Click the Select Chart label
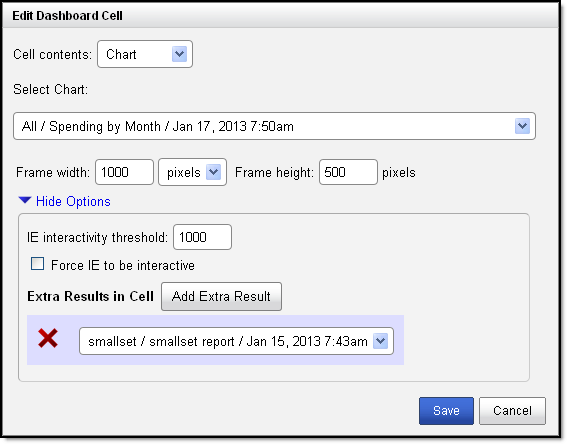 [51, 89]
